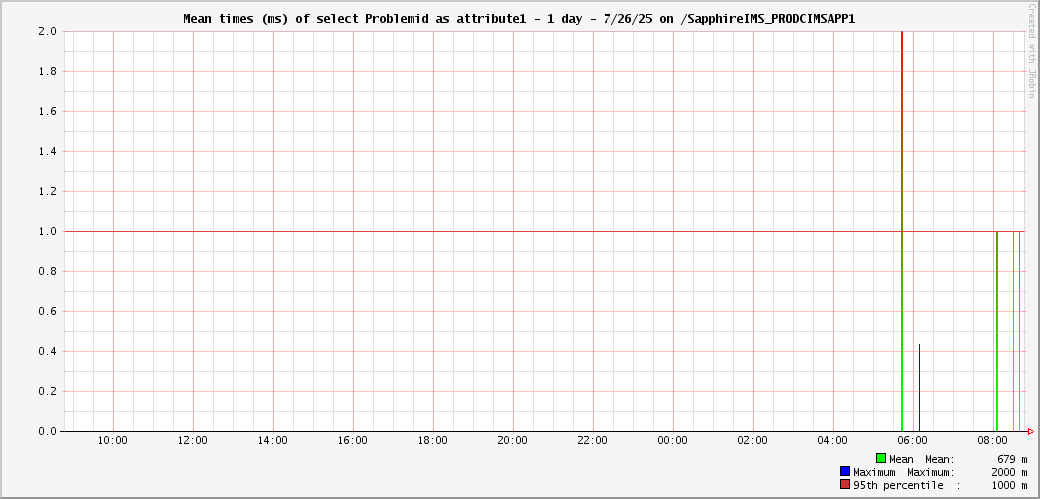Click the 00:00 x-axis label
1040x499 pixels.
click(673, 441)
